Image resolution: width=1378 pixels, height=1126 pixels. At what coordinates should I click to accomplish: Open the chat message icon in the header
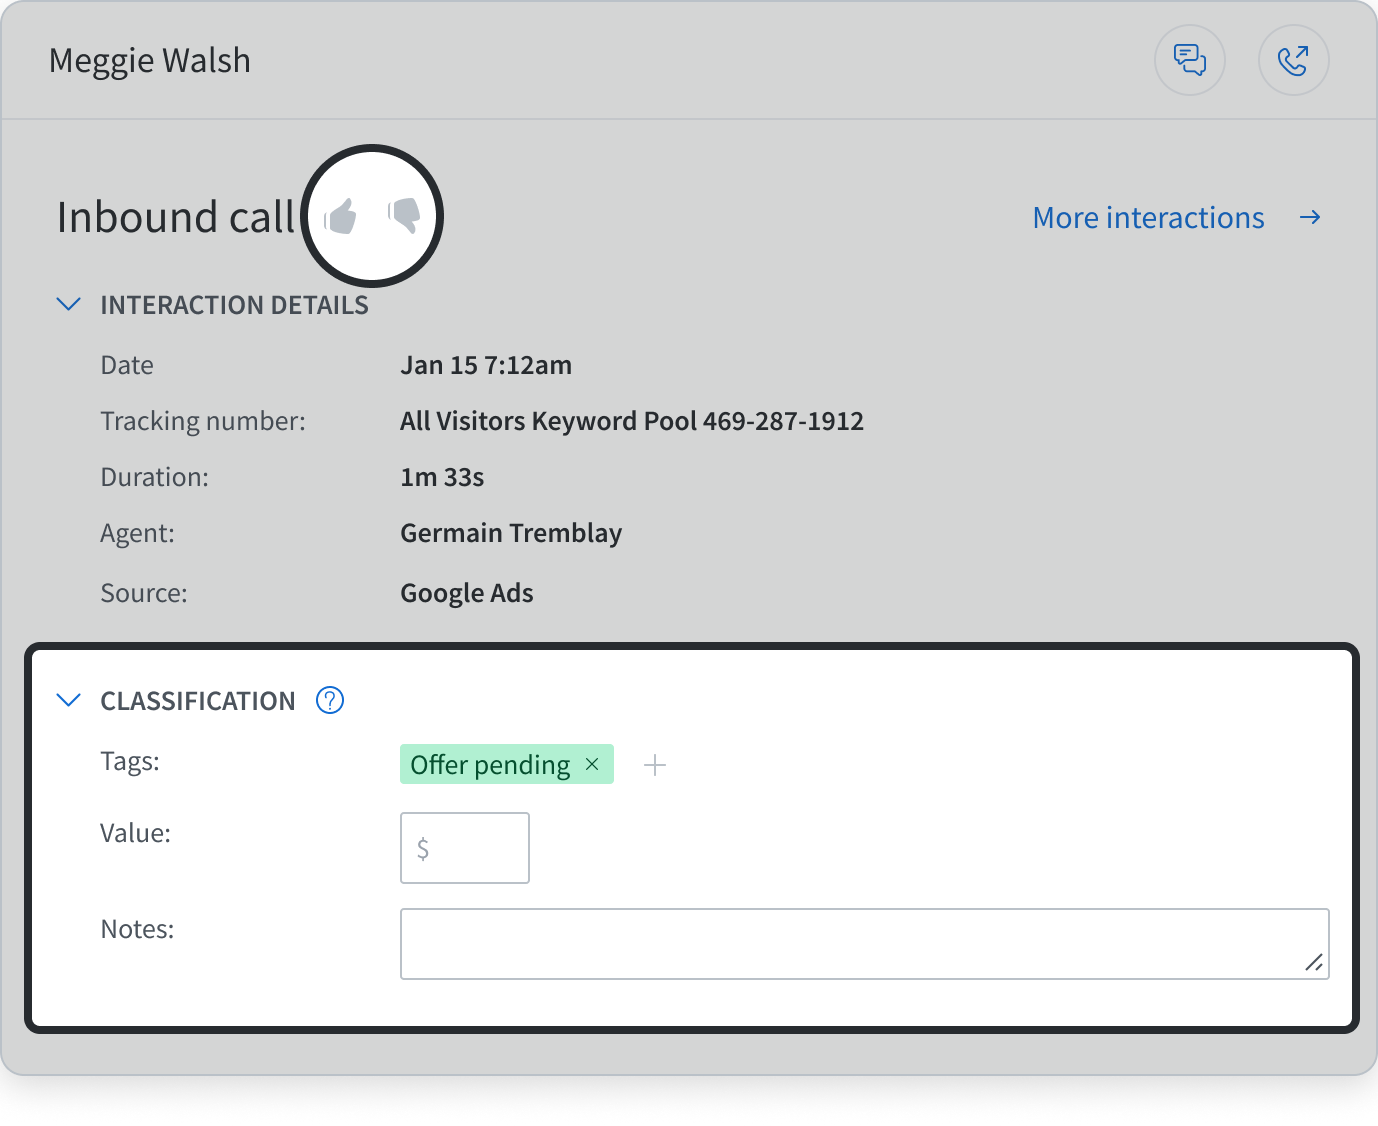click(1190, 60)
